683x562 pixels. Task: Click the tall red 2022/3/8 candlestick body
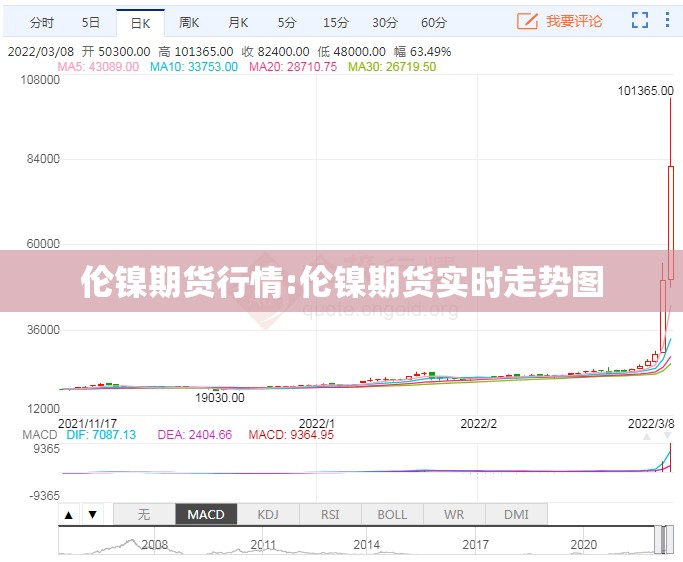point(671,223)
